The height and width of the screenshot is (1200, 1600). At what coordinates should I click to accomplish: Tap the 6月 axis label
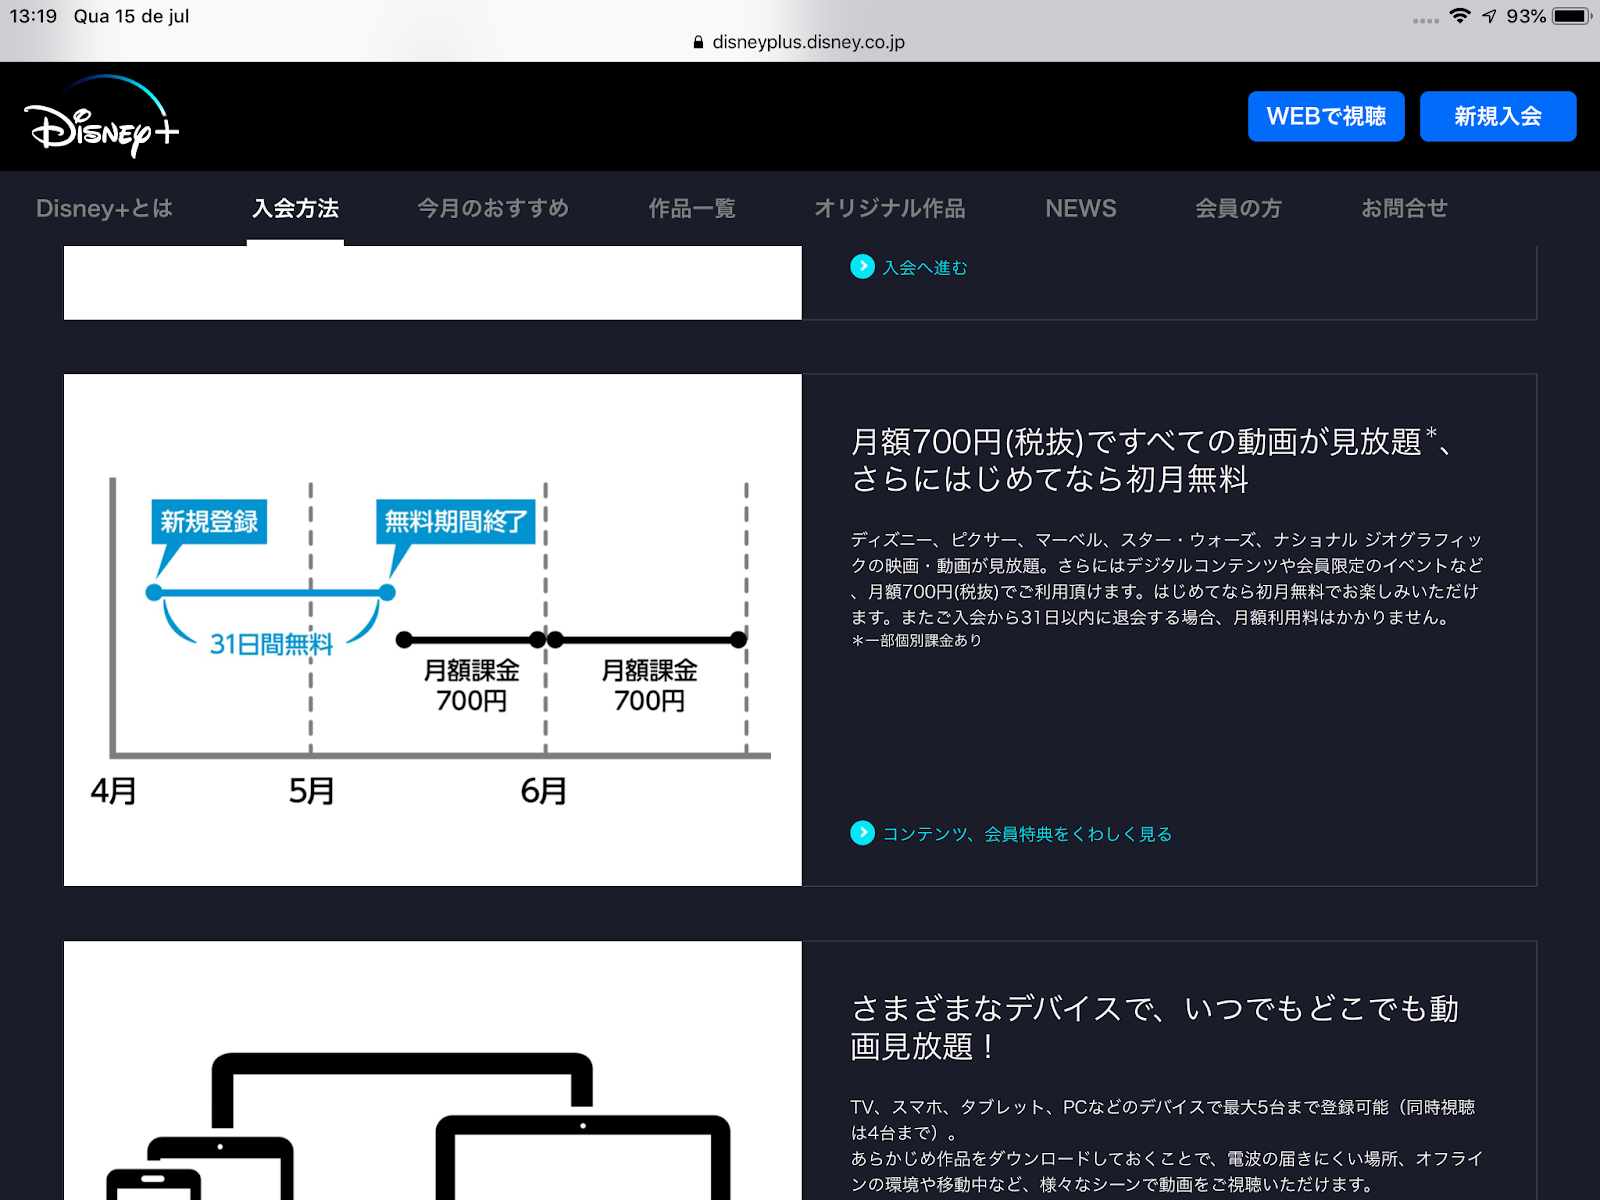tap(543, 791)
